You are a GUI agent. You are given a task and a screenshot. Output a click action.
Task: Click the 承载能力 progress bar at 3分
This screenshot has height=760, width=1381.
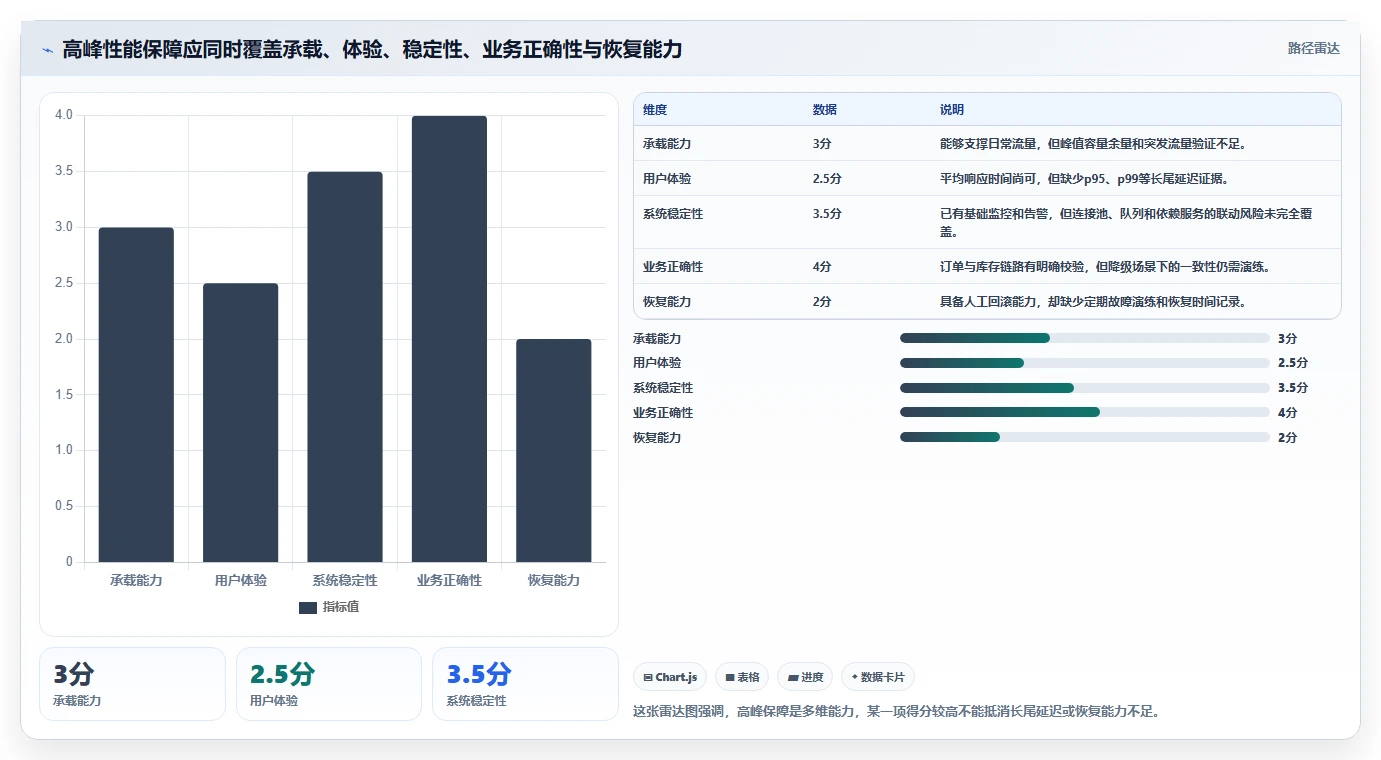(x=1085, y=338)
